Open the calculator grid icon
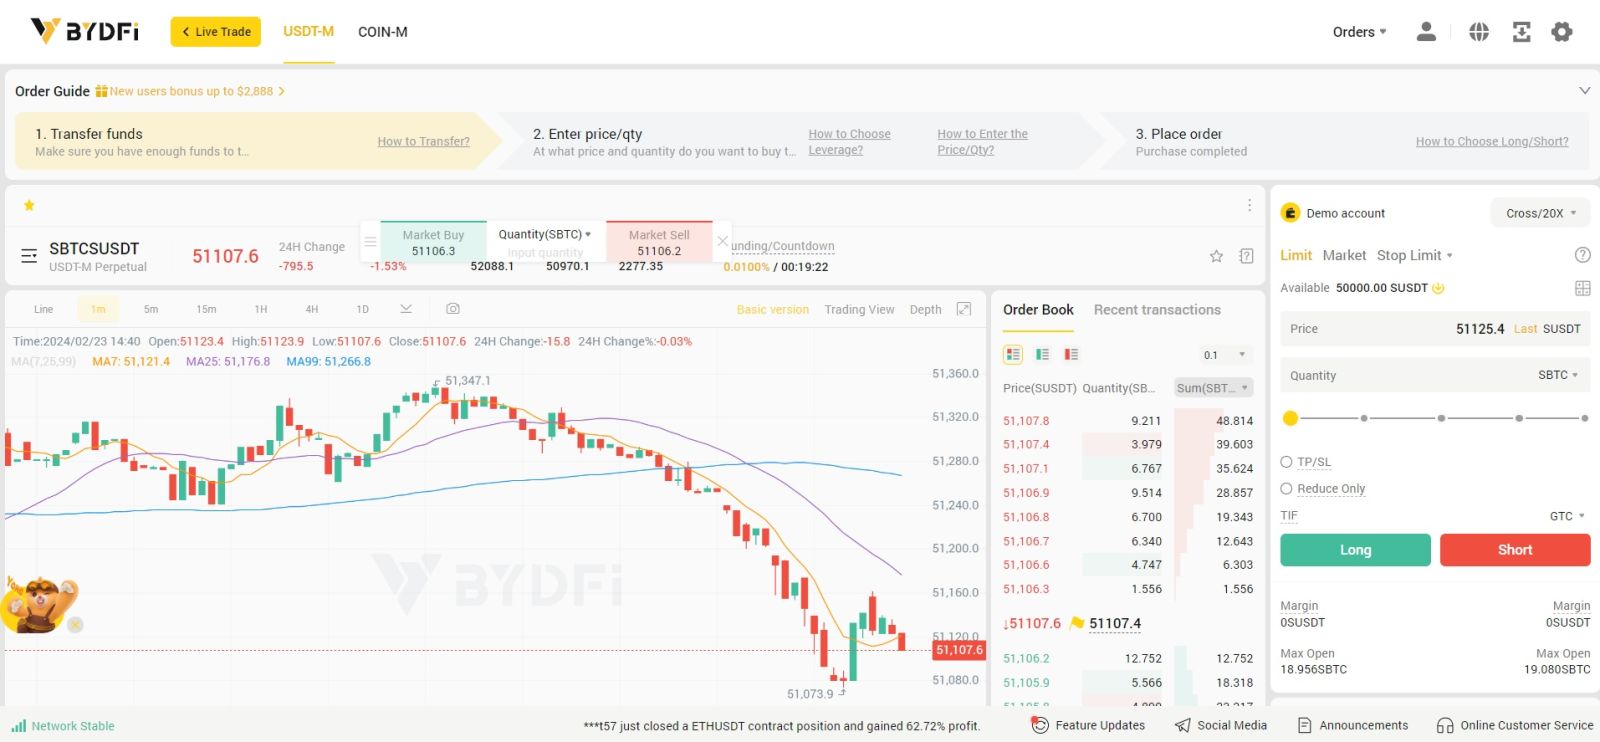The image size is (1600, 742). pyautogui.click(x=1582, y=288)
